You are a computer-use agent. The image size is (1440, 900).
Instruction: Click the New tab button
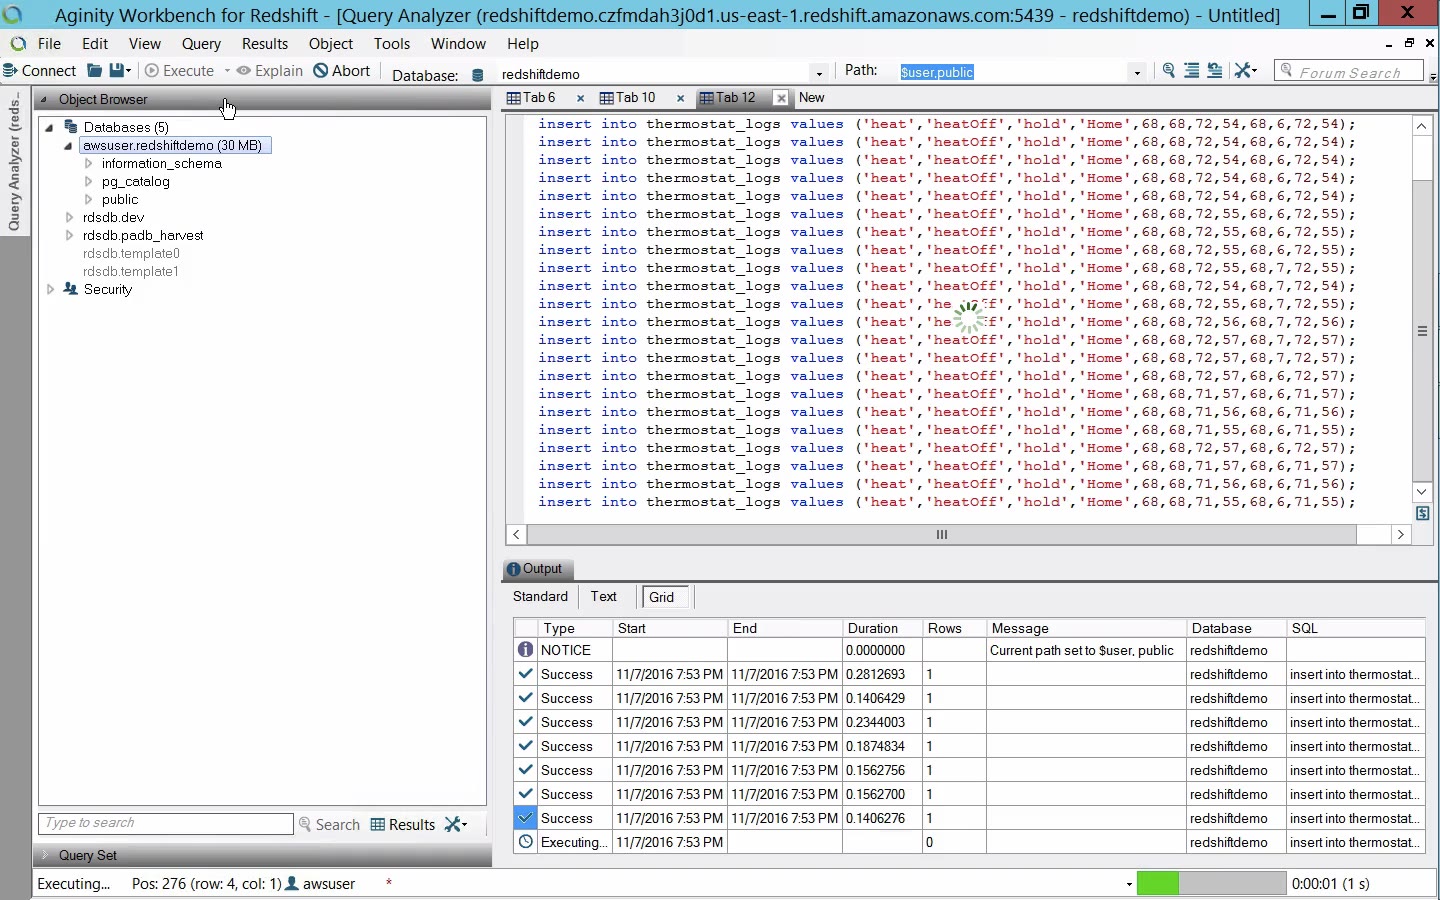[811, 98]
